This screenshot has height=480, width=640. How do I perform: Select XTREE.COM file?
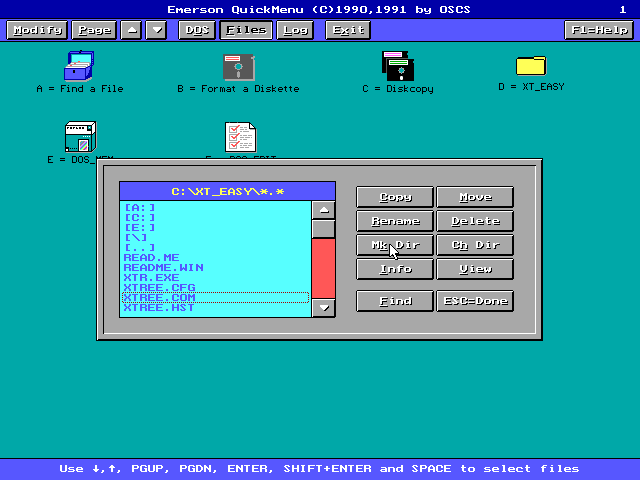[215, 298]
